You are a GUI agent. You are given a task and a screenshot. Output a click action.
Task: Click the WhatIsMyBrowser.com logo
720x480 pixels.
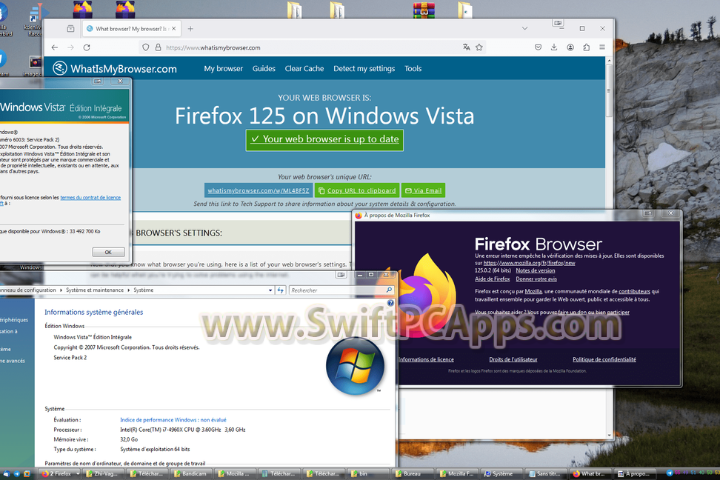(114, 68)
